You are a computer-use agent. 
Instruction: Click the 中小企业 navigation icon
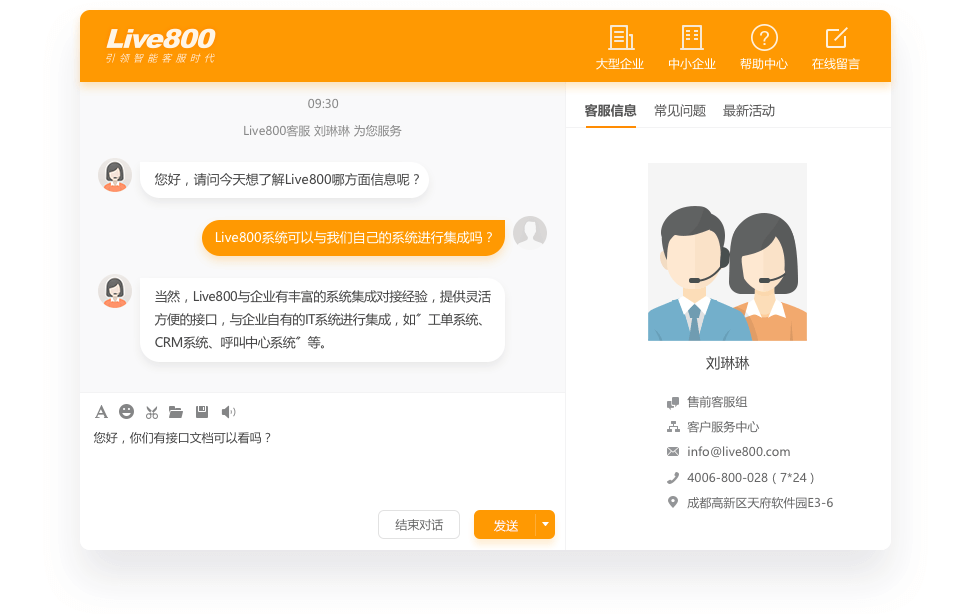pyautogui.click(x=691, y=45)
